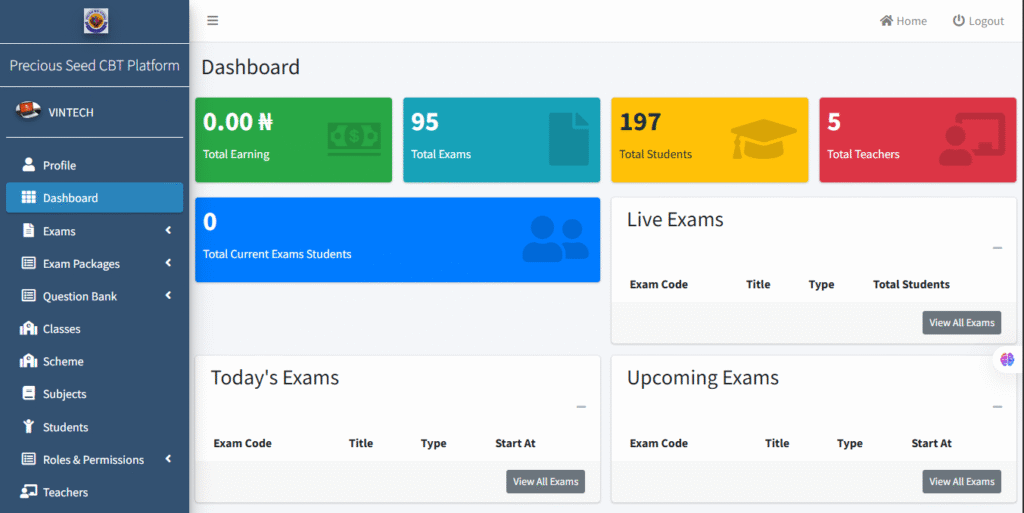Screen dimensions: 1024x513
Task: Click View All Exams under Live Exams
Action: point(961,323)
